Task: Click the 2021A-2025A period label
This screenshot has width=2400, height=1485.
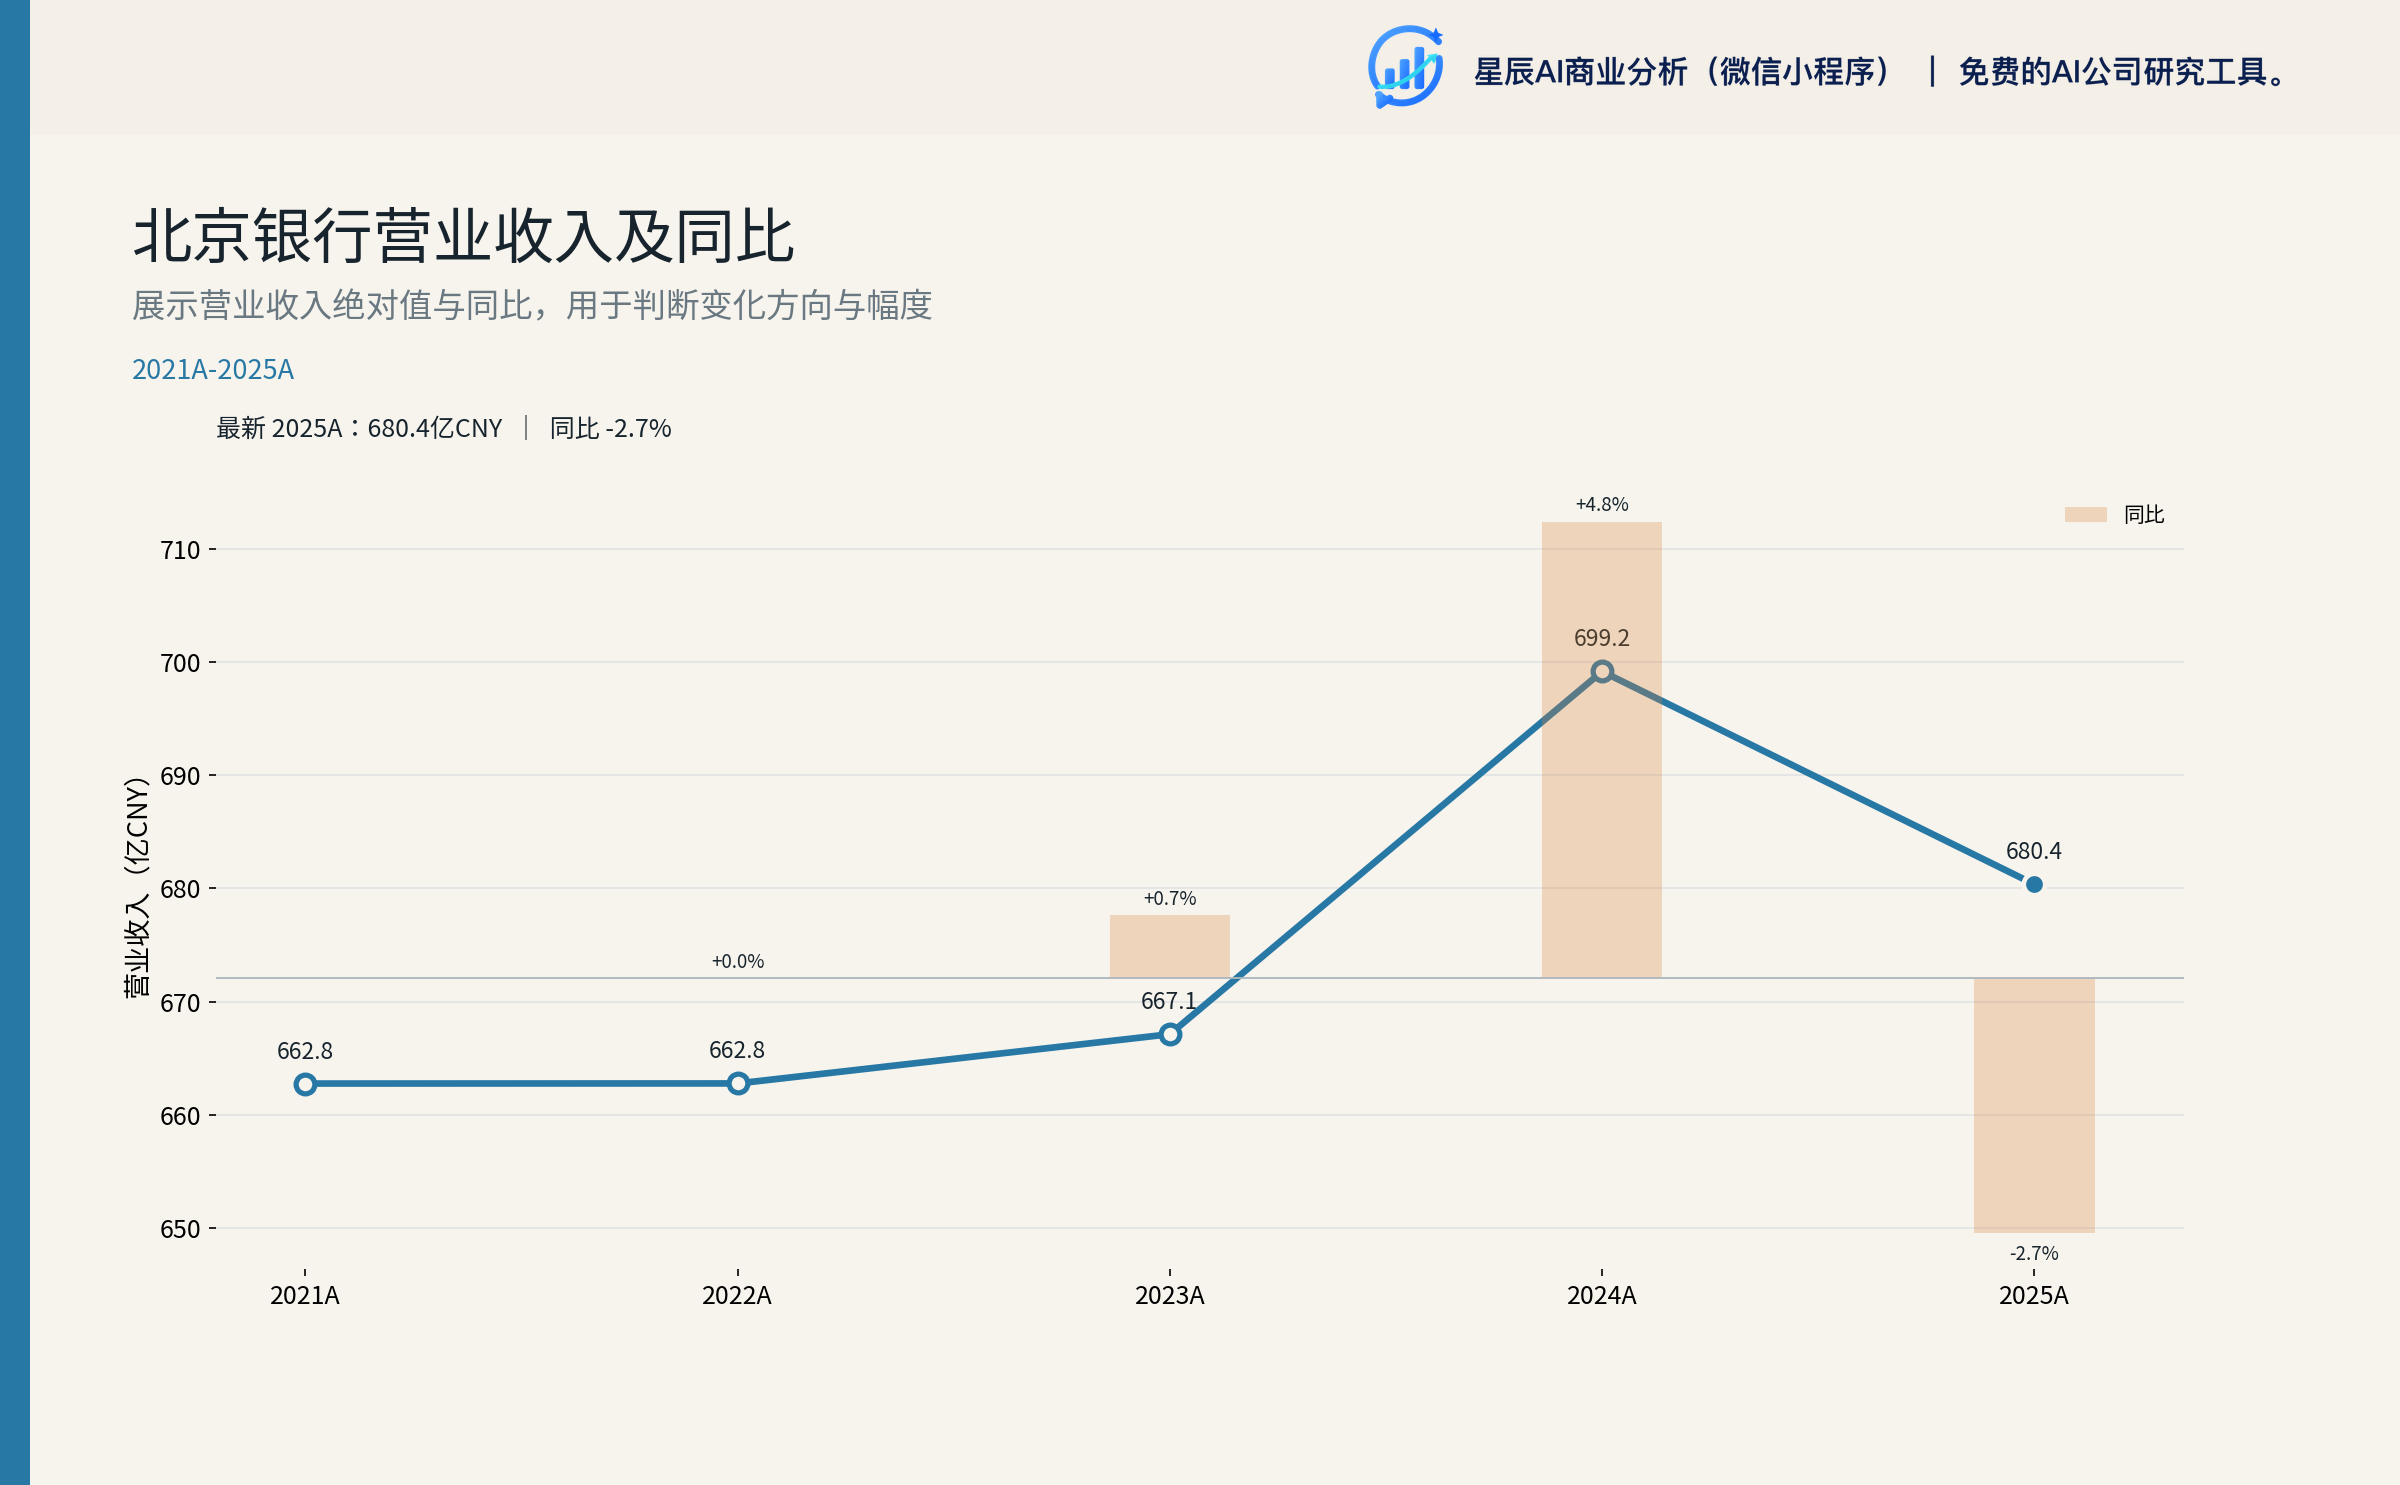Action: pyautogui.click(x=213, y=370)
